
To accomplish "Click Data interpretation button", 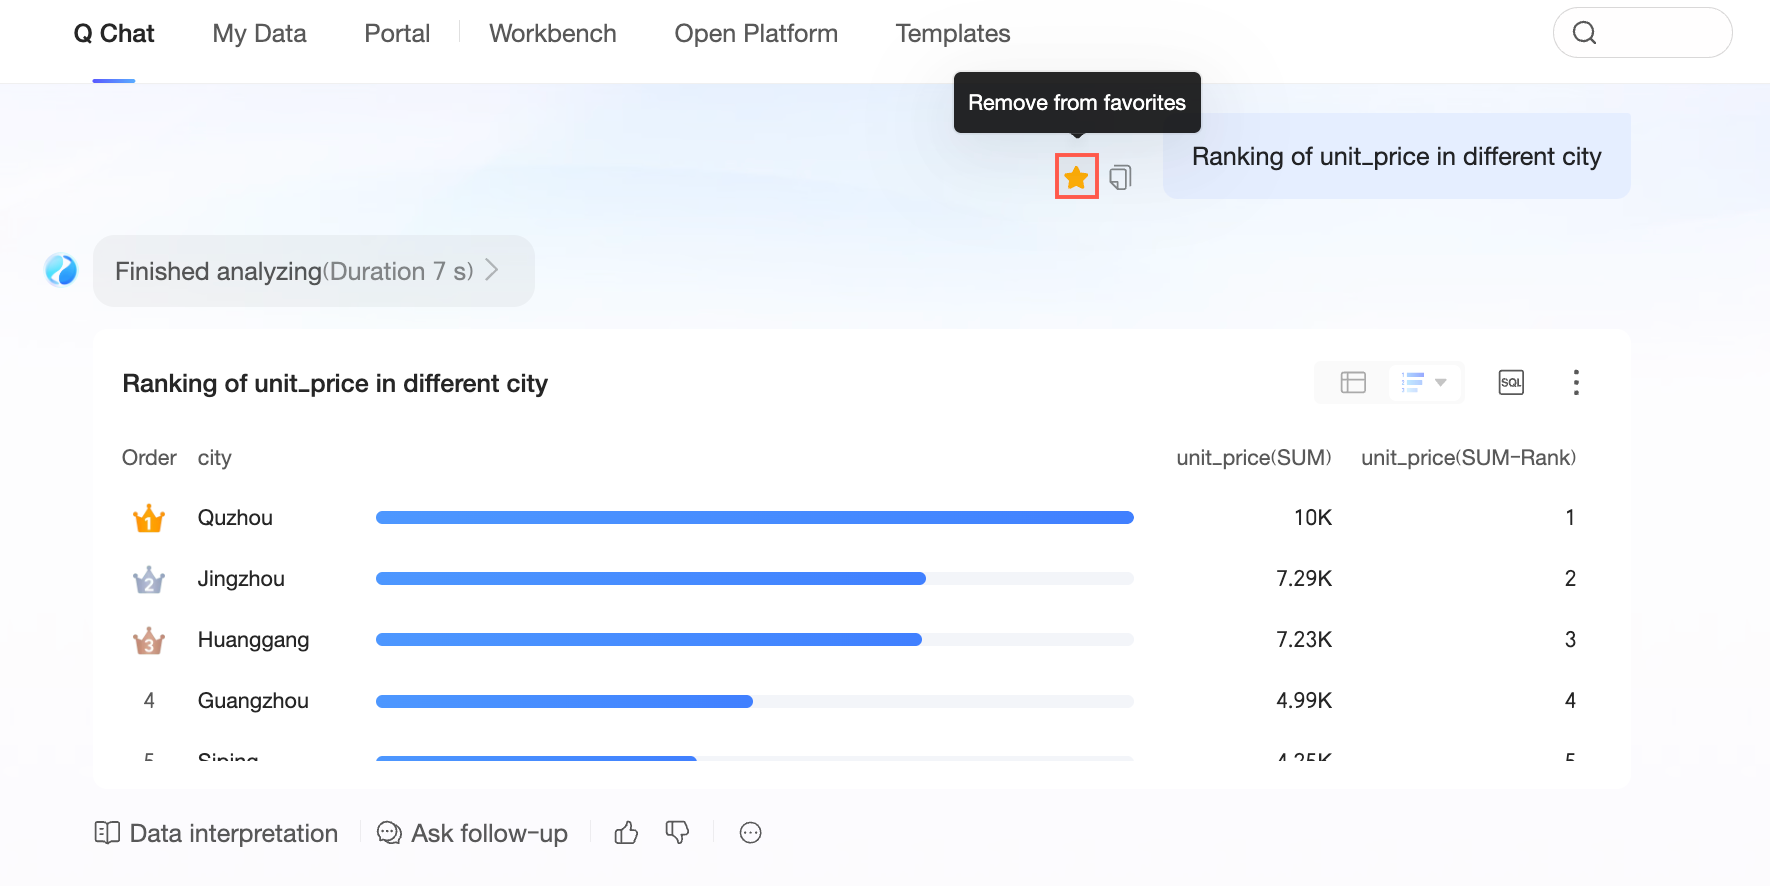I will 216,833.
